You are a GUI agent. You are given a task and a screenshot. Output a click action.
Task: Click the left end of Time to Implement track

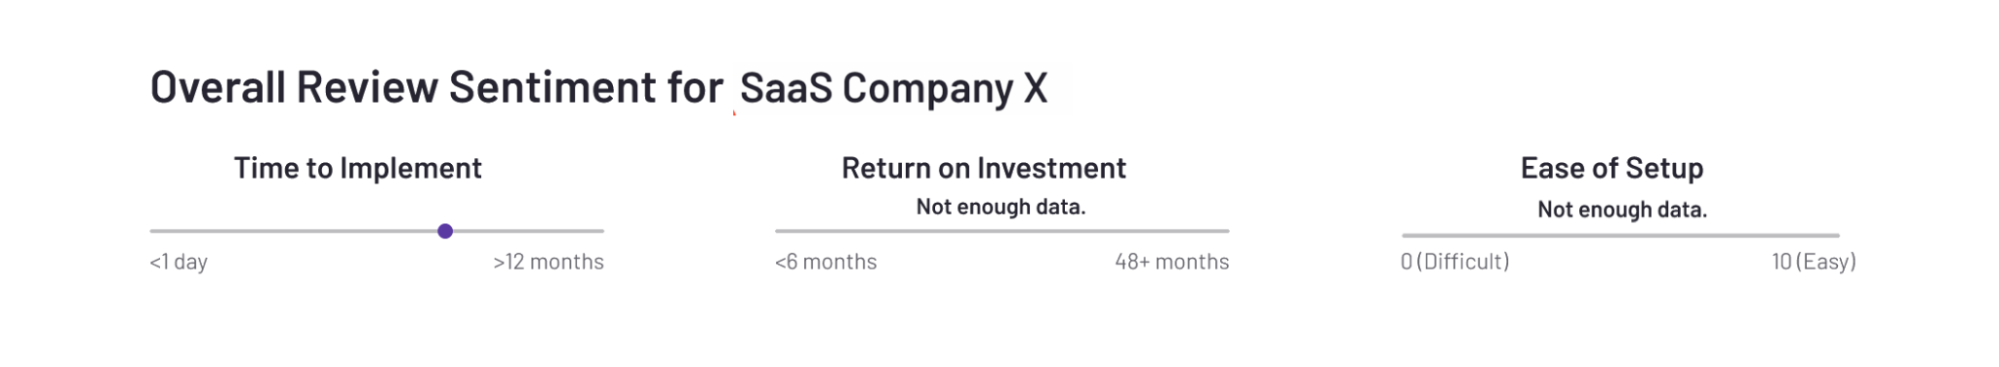tap(153, 231)
